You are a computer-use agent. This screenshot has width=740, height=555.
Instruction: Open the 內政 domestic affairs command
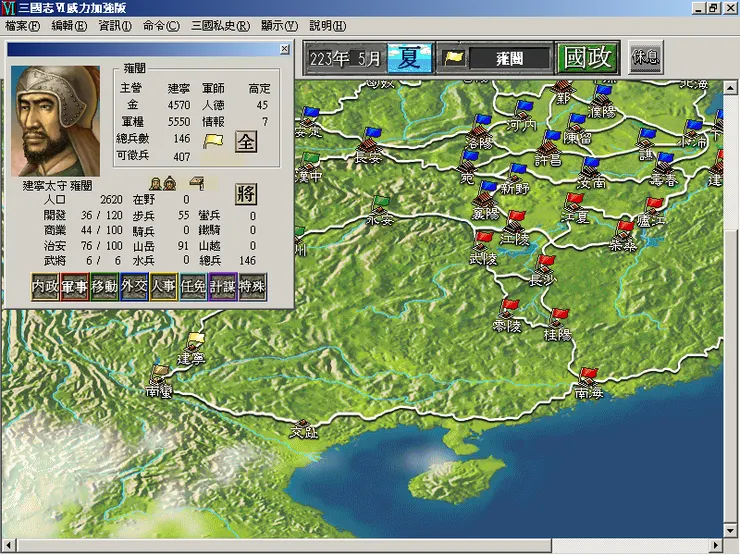click(x=45, y=286)
